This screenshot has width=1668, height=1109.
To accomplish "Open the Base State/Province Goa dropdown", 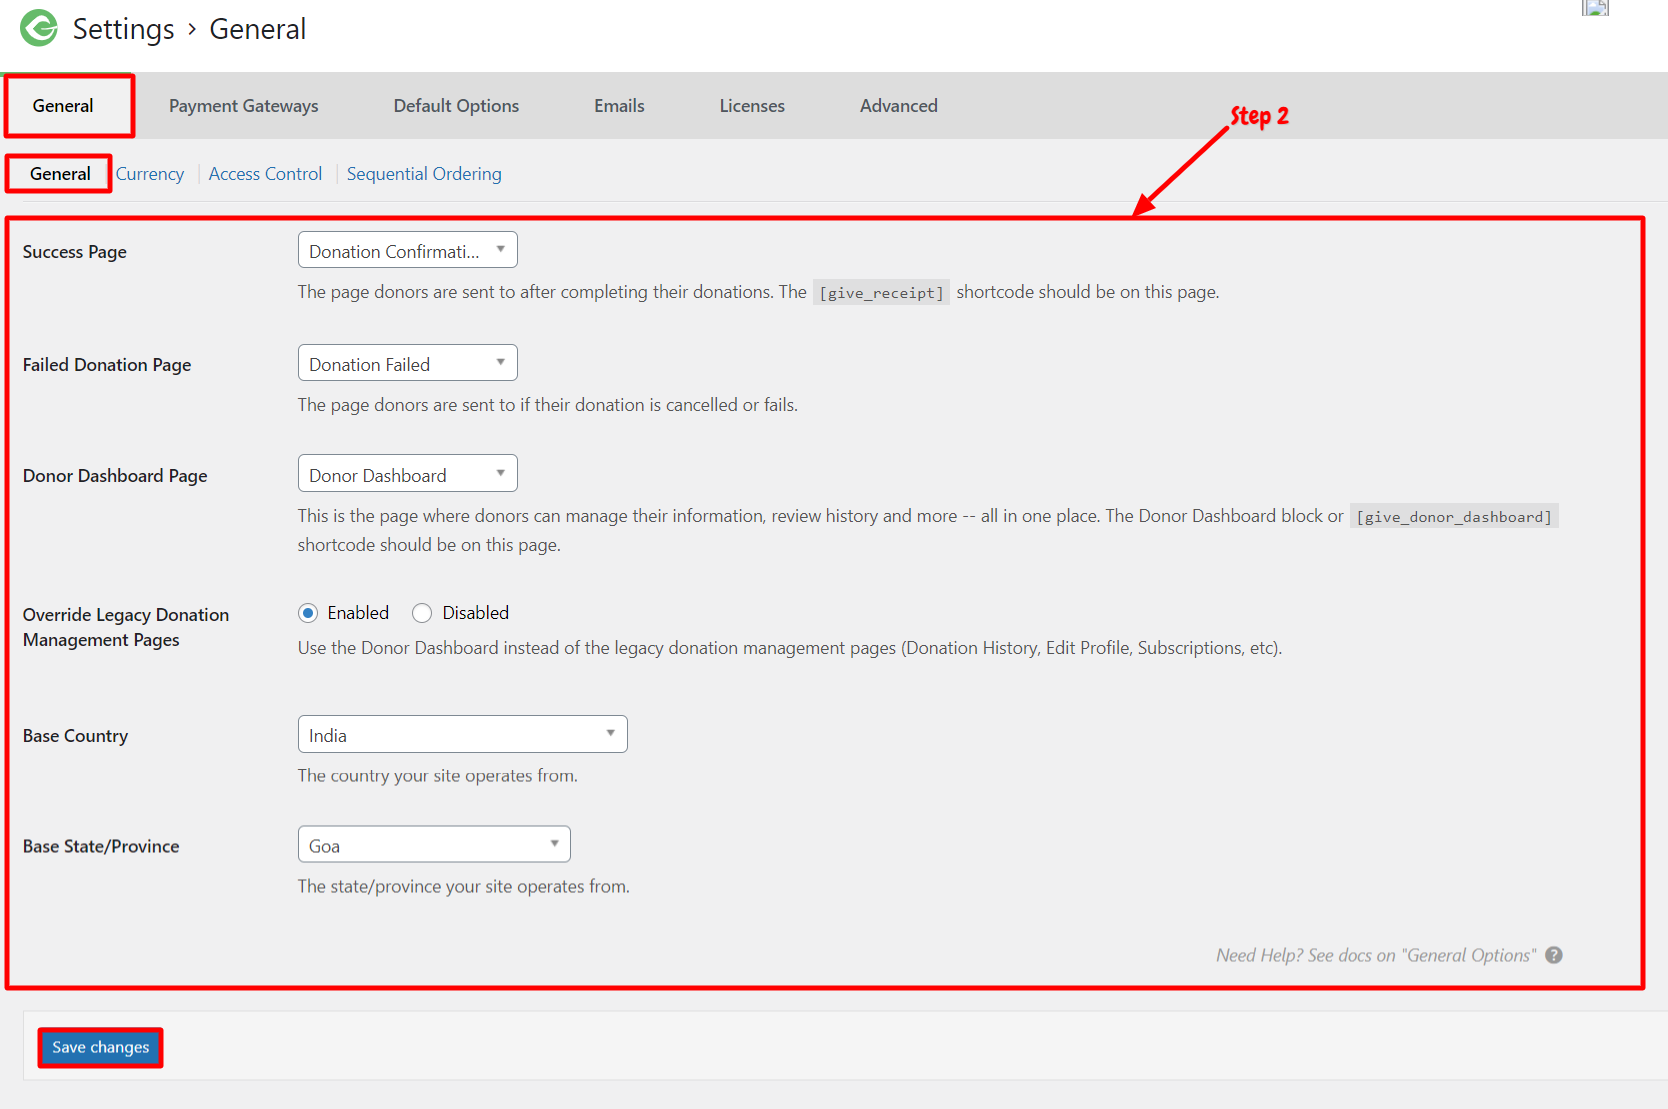I will coord(434,844).
